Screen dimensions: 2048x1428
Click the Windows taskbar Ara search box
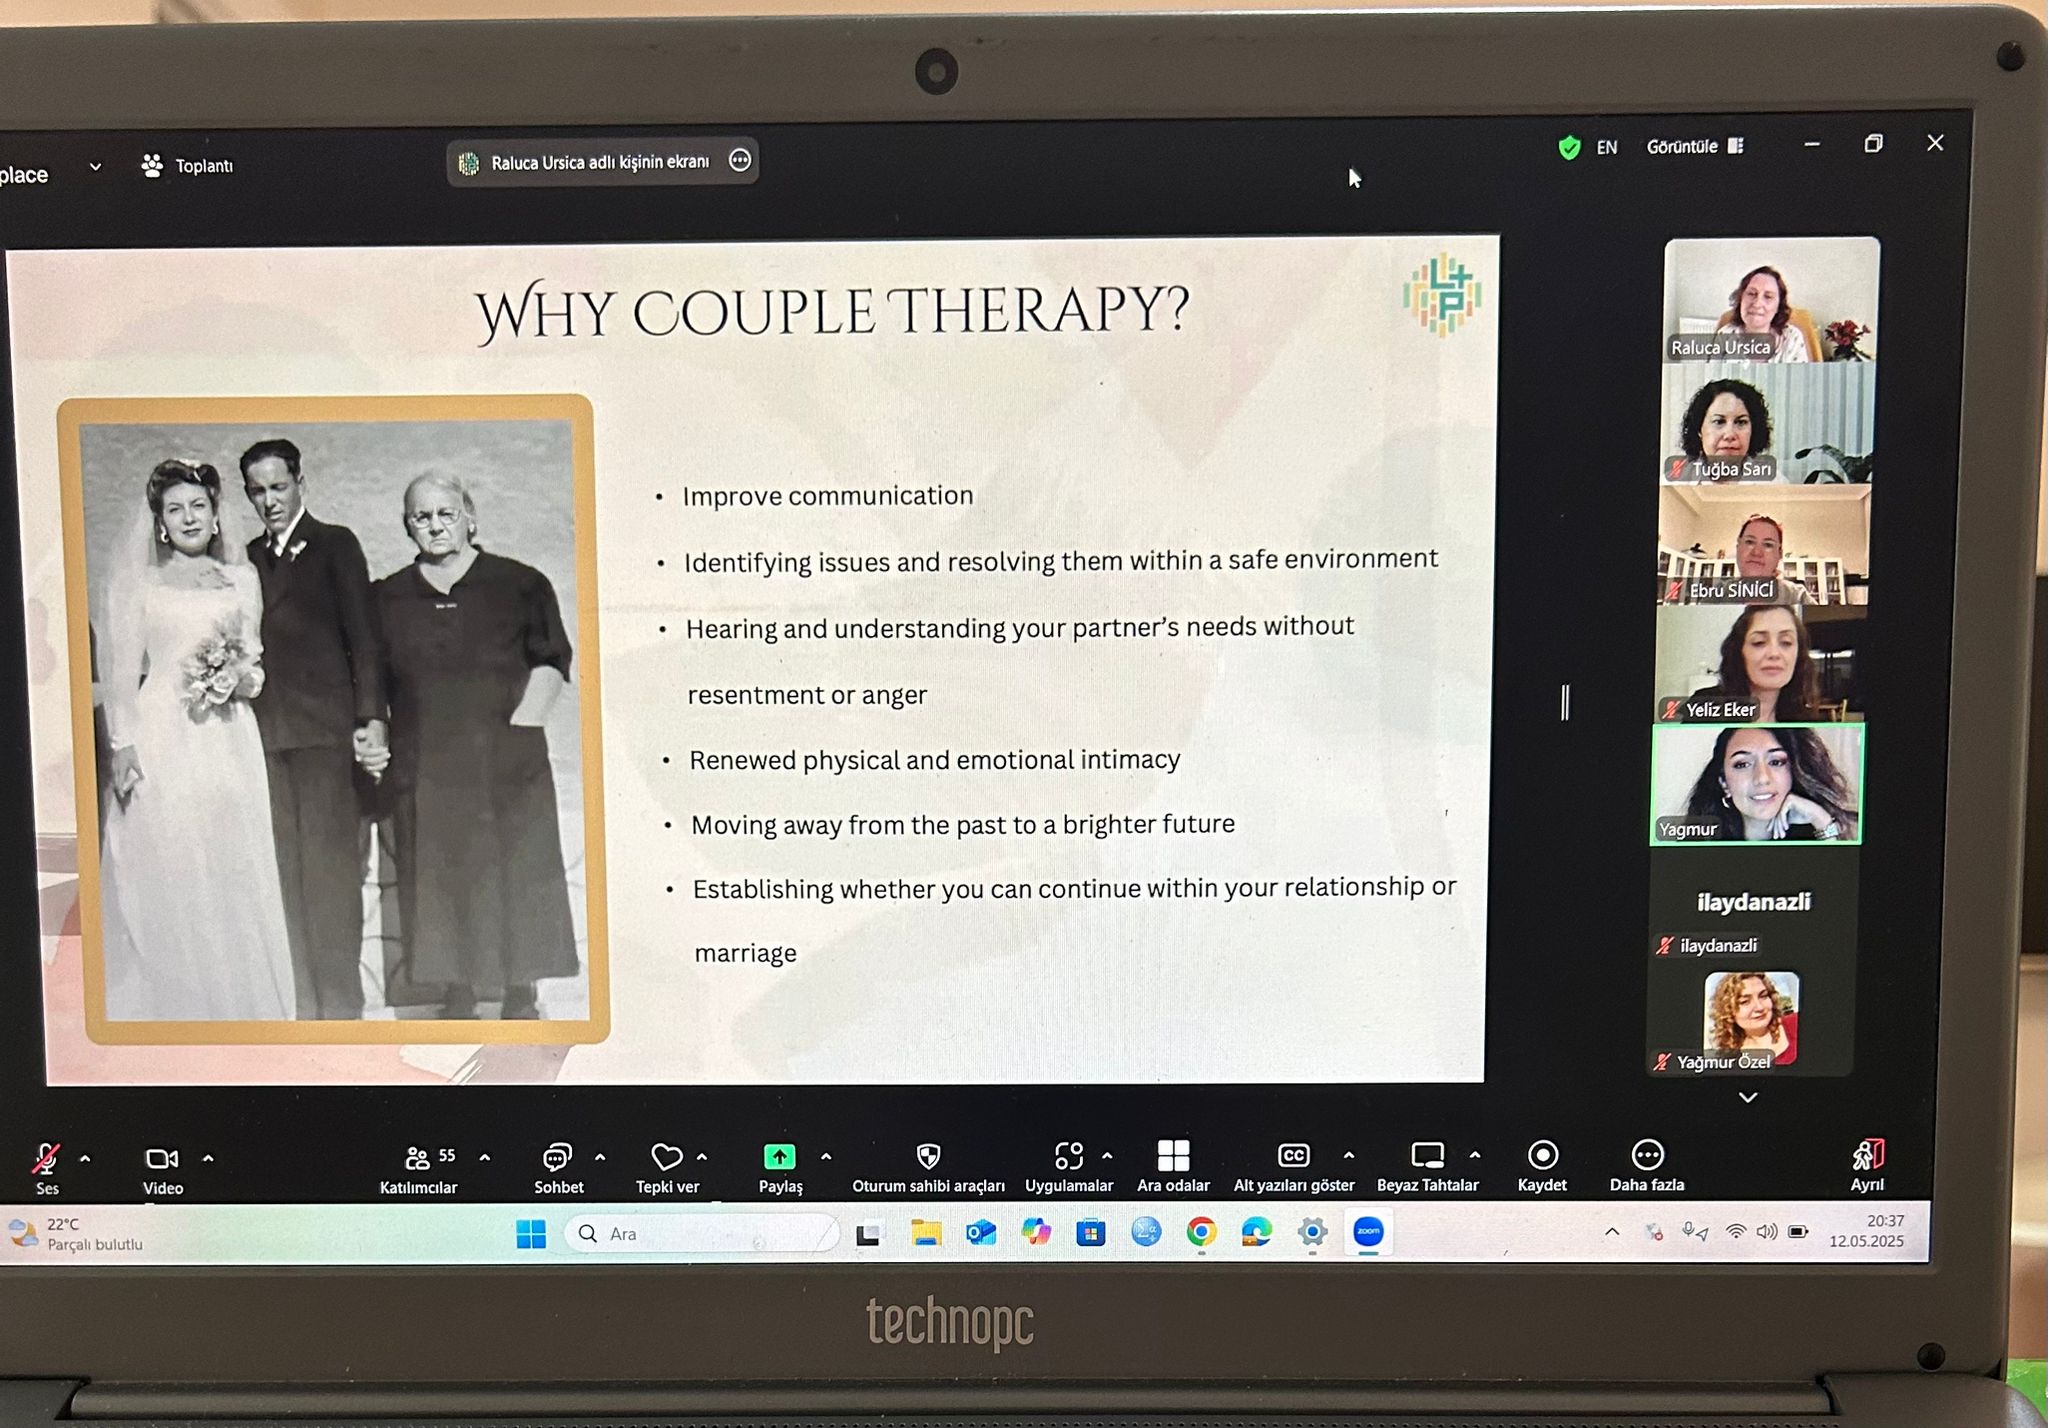[x=700, y=1234]
